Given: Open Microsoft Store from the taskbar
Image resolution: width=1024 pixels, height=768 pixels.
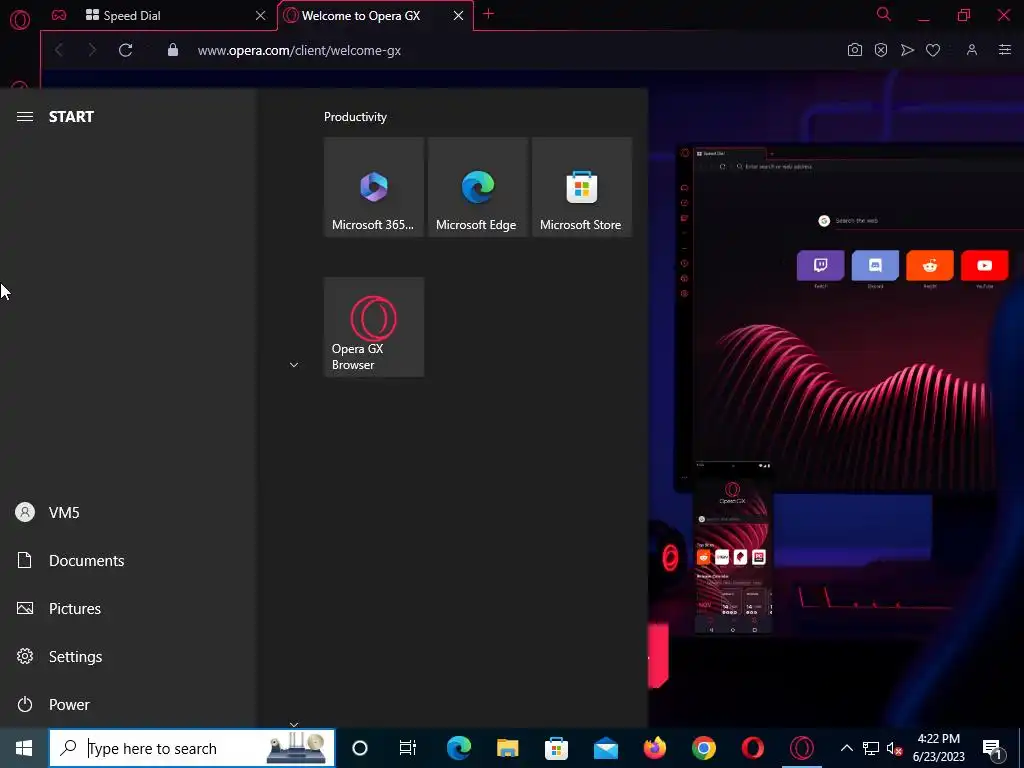Looking at the screenshot, I should point(556,748).
